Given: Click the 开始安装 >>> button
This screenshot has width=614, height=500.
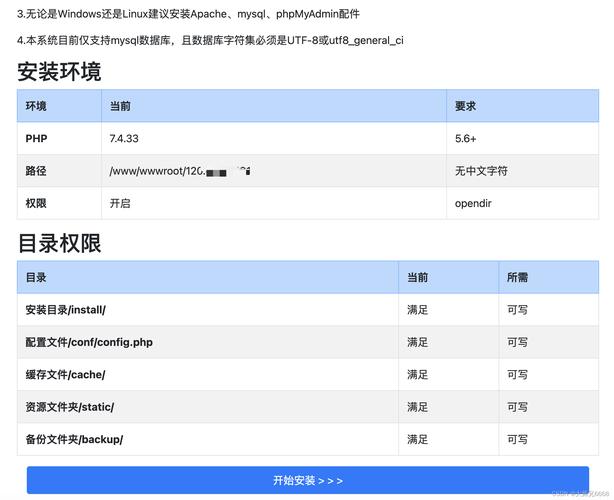Looking at the screenshot, I should pyautogui.click(x=308, y=480).
